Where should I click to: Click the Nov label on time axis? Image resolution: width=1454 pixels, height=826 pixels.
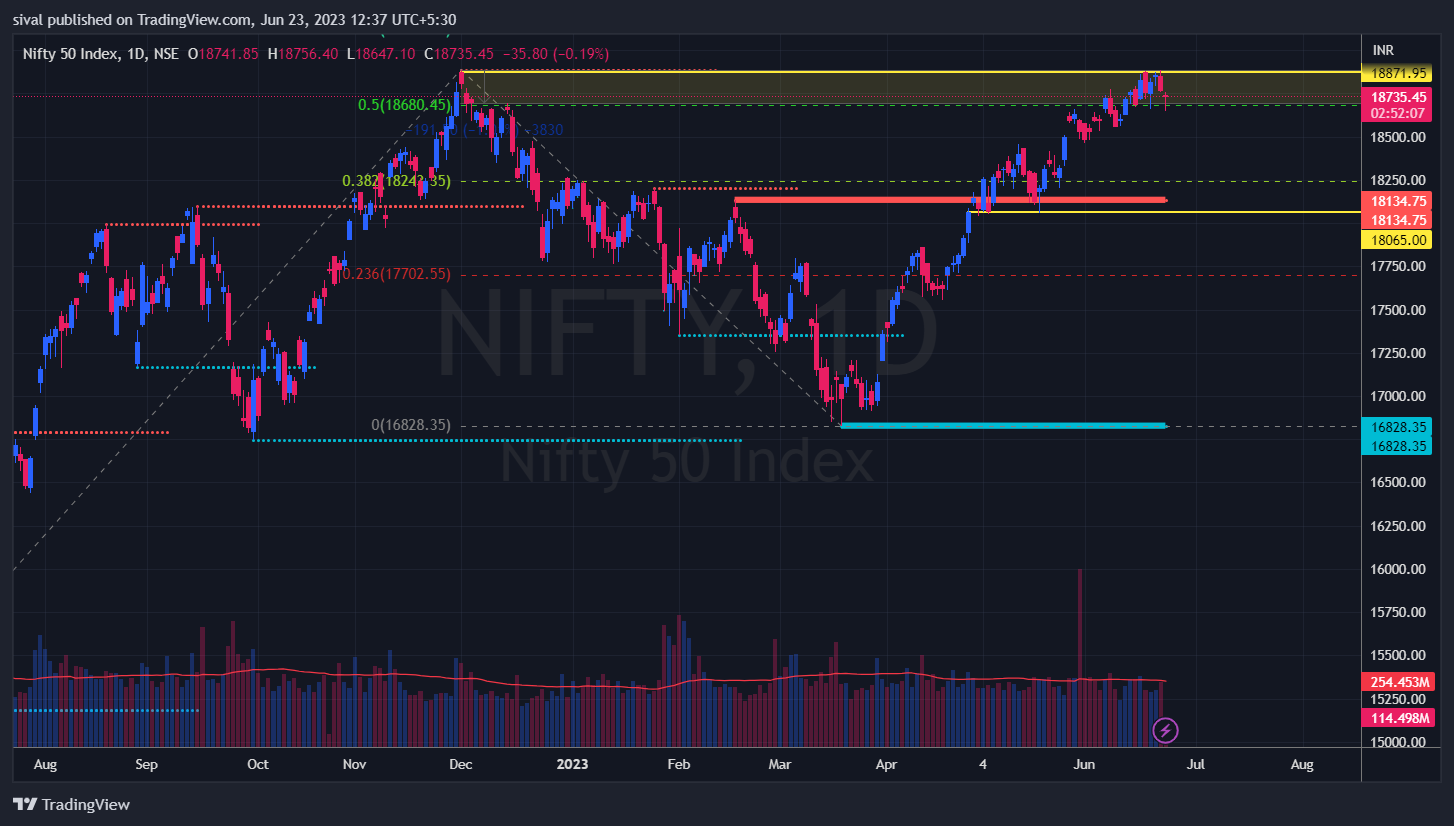point(355,765)
